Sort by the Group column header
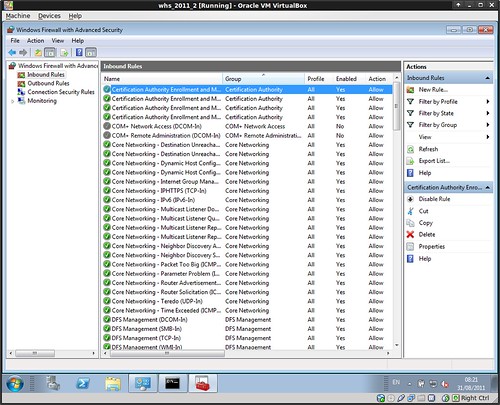The height and width of the screenshot is (405, 500). 263,79
